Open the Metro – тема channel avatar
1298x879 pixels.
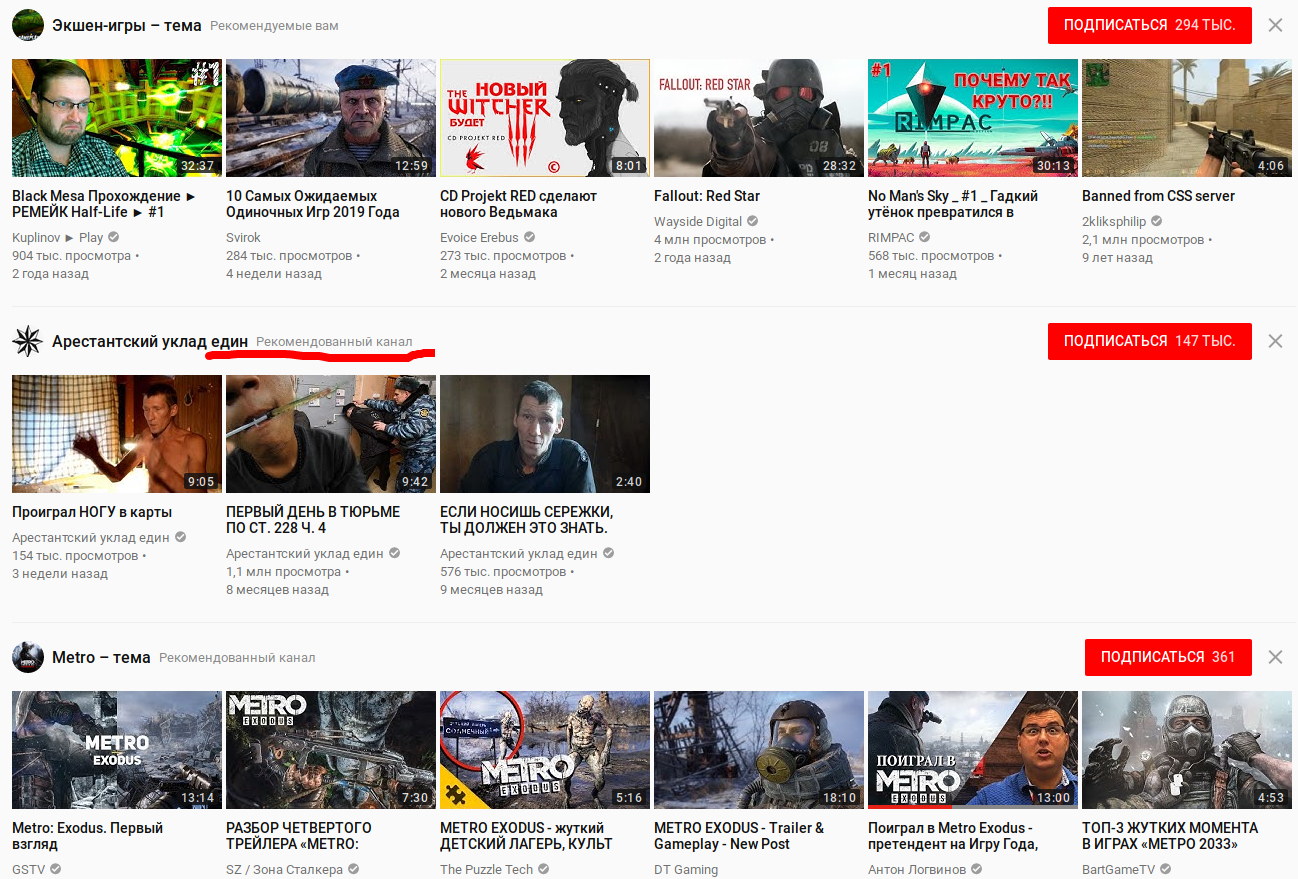tap(28, 657)
